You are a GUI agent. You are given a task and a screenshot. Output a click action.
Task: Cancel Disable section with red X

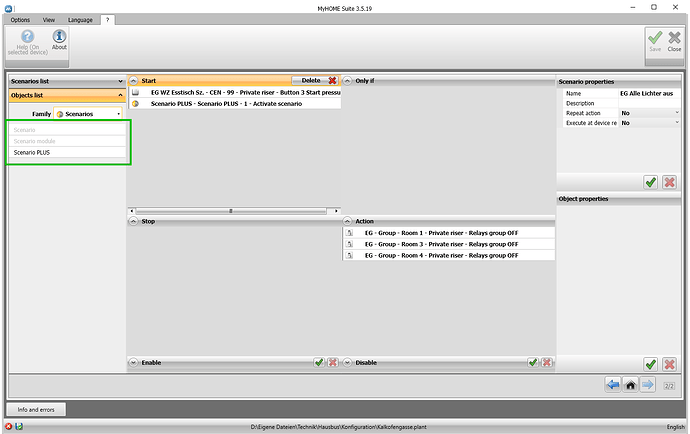tap(547, 362)
